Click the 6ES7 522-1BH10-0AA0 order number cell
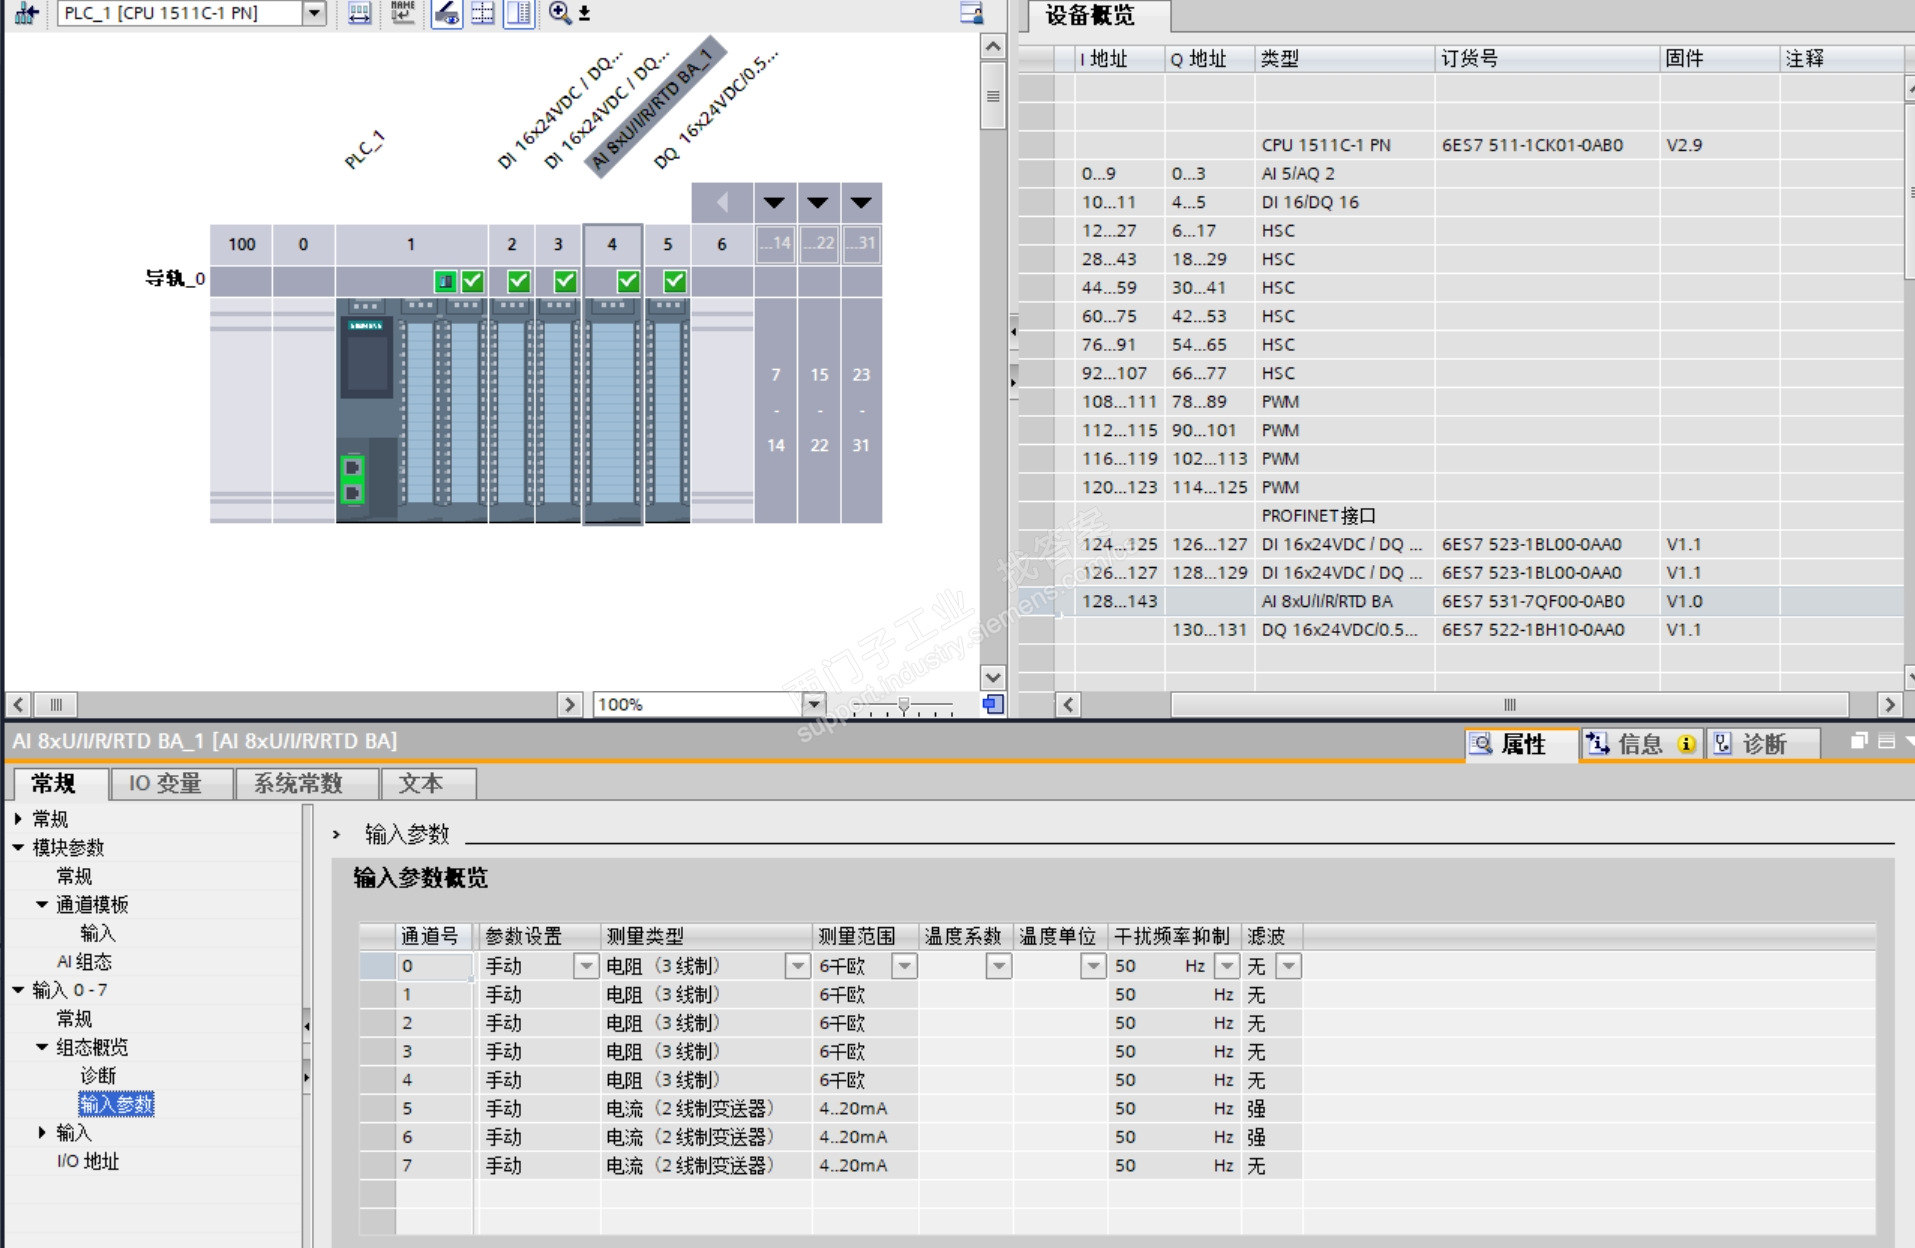 pos(1546,630)
